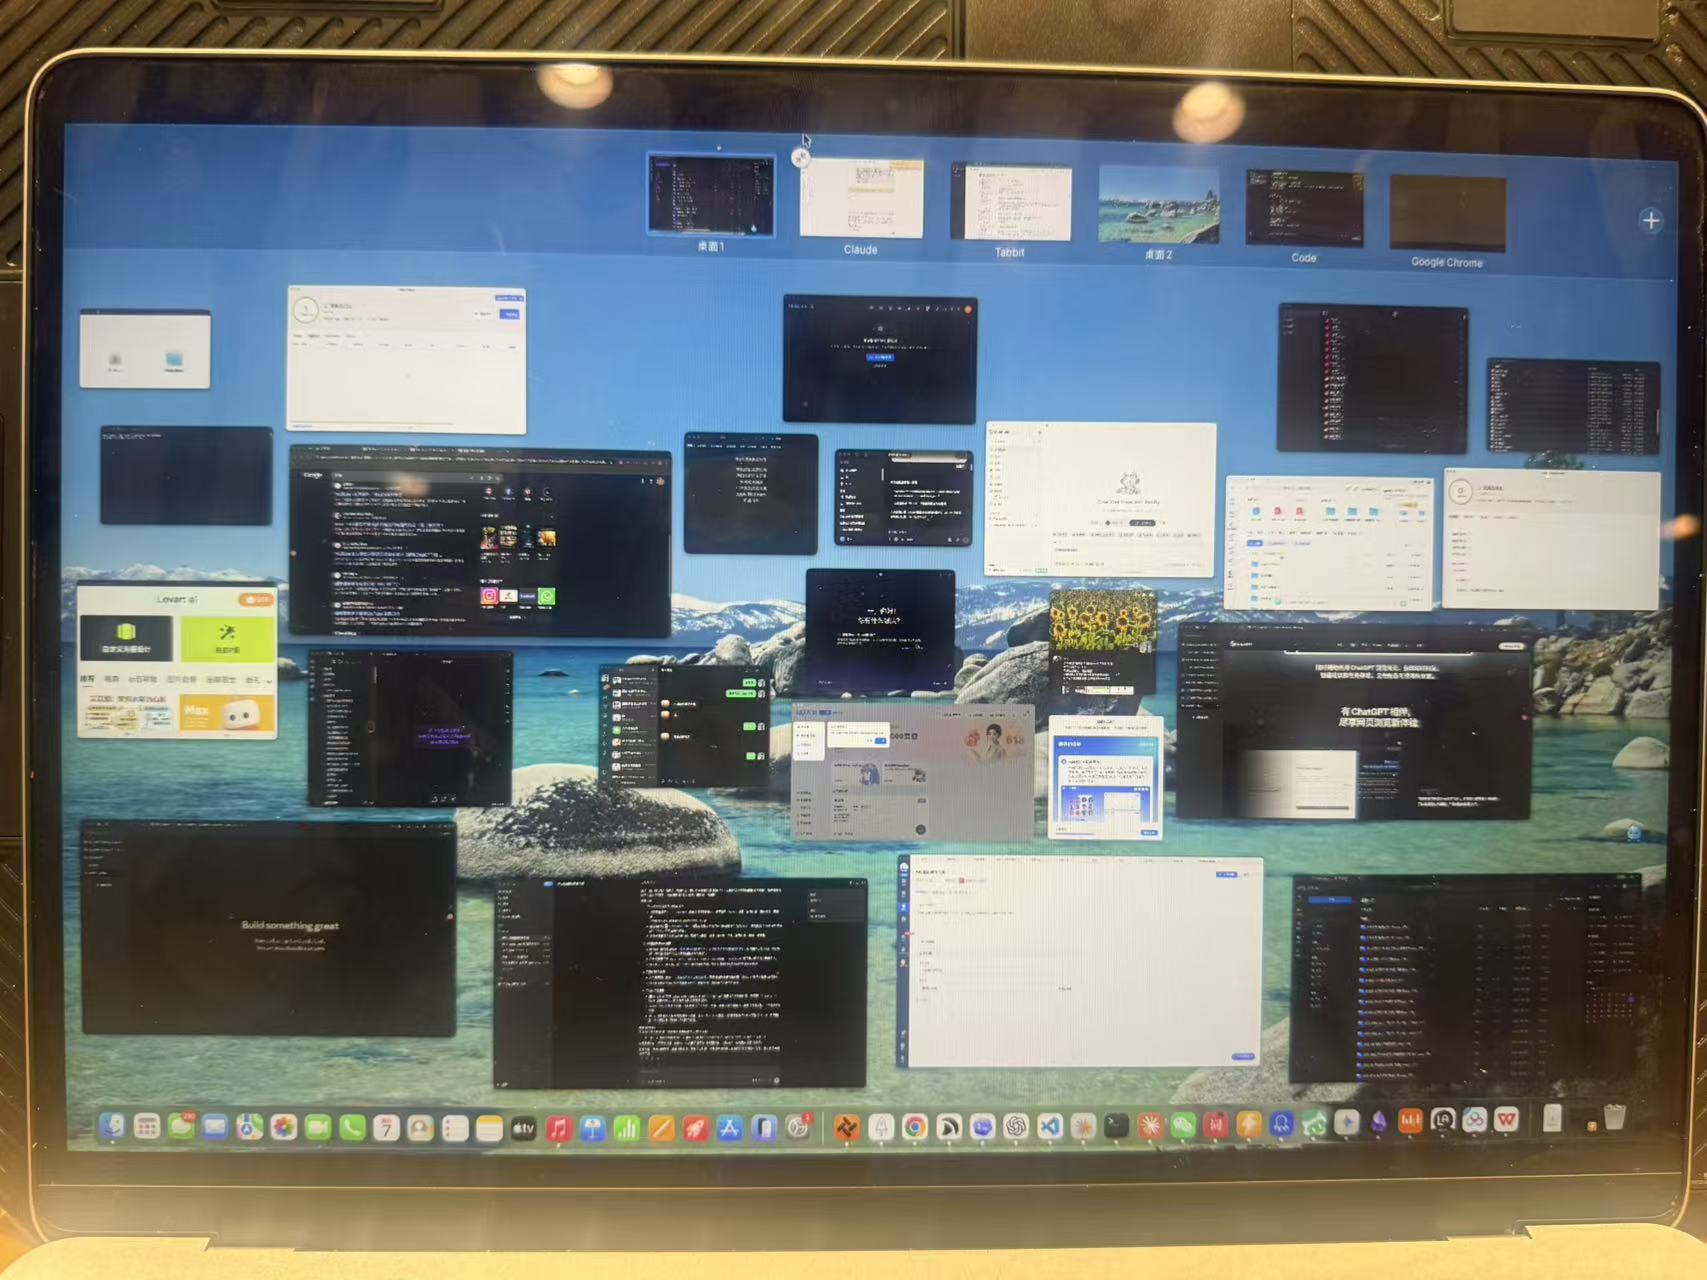Exit full screen on the Claude space thumbnail

tap(801, 158)
